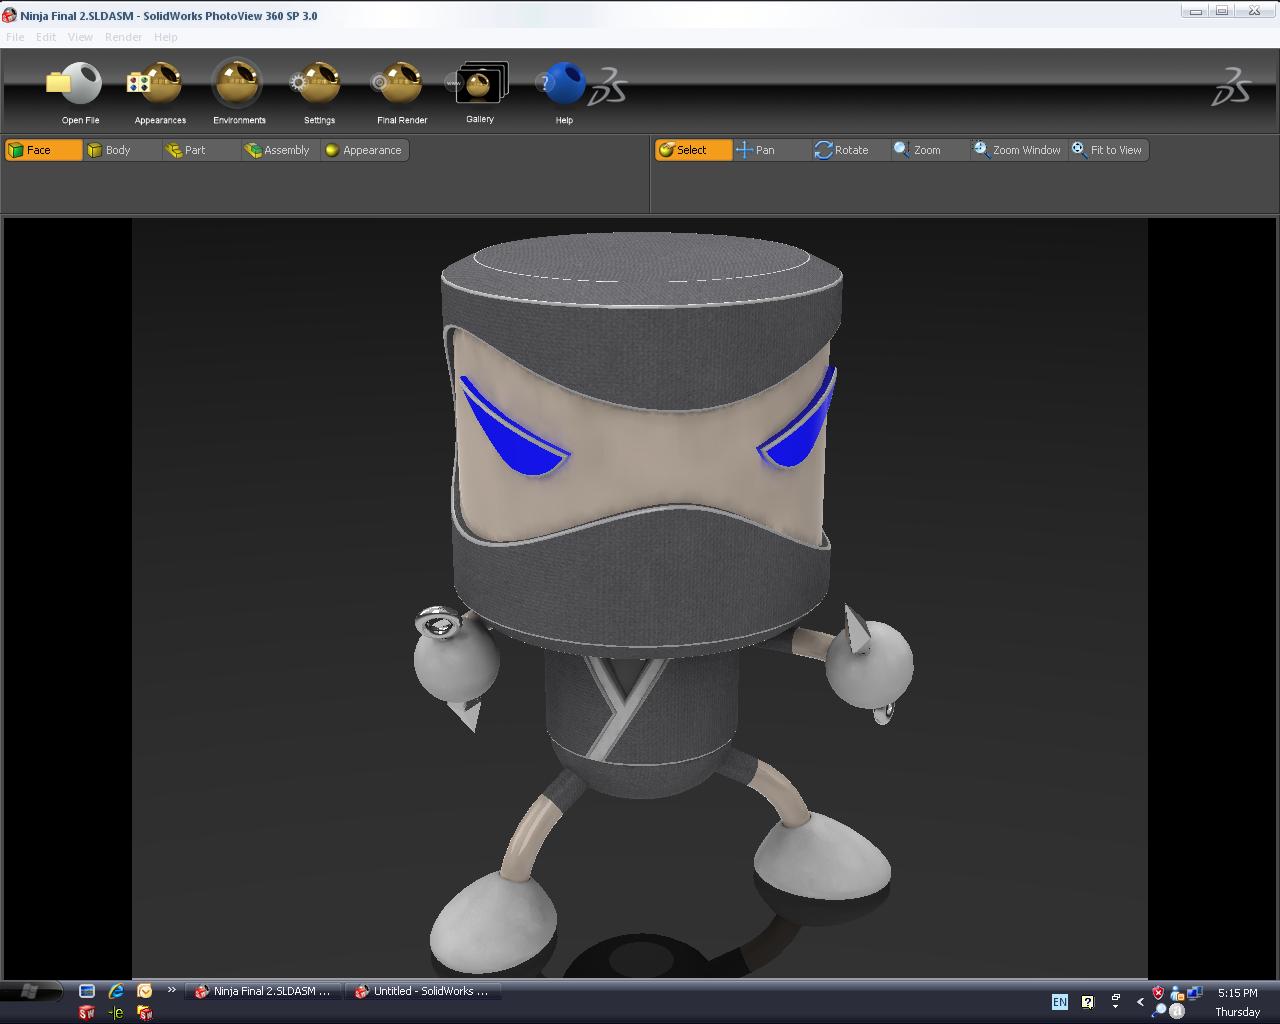Open PhotoView Help from the toolbar
This screenshot has height=1024, width=1280.
pos(564,92)
